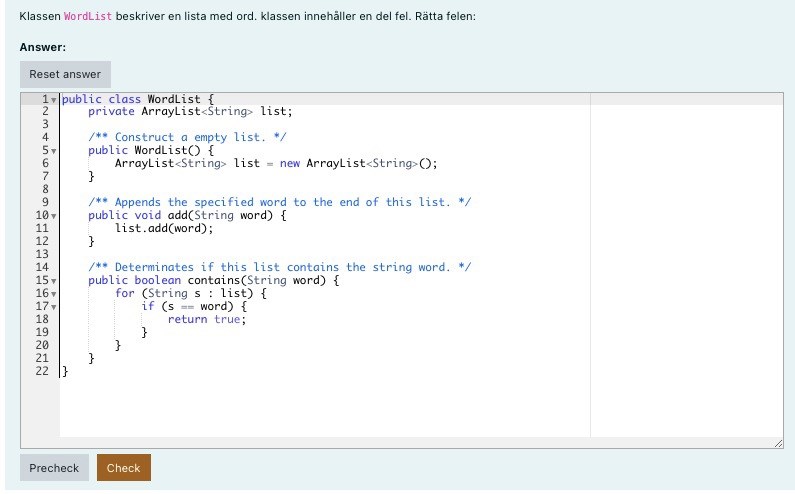The width and height of the screenshot is (795, 494).
Task: Click the list.add(word) statement
Action: 164,228
